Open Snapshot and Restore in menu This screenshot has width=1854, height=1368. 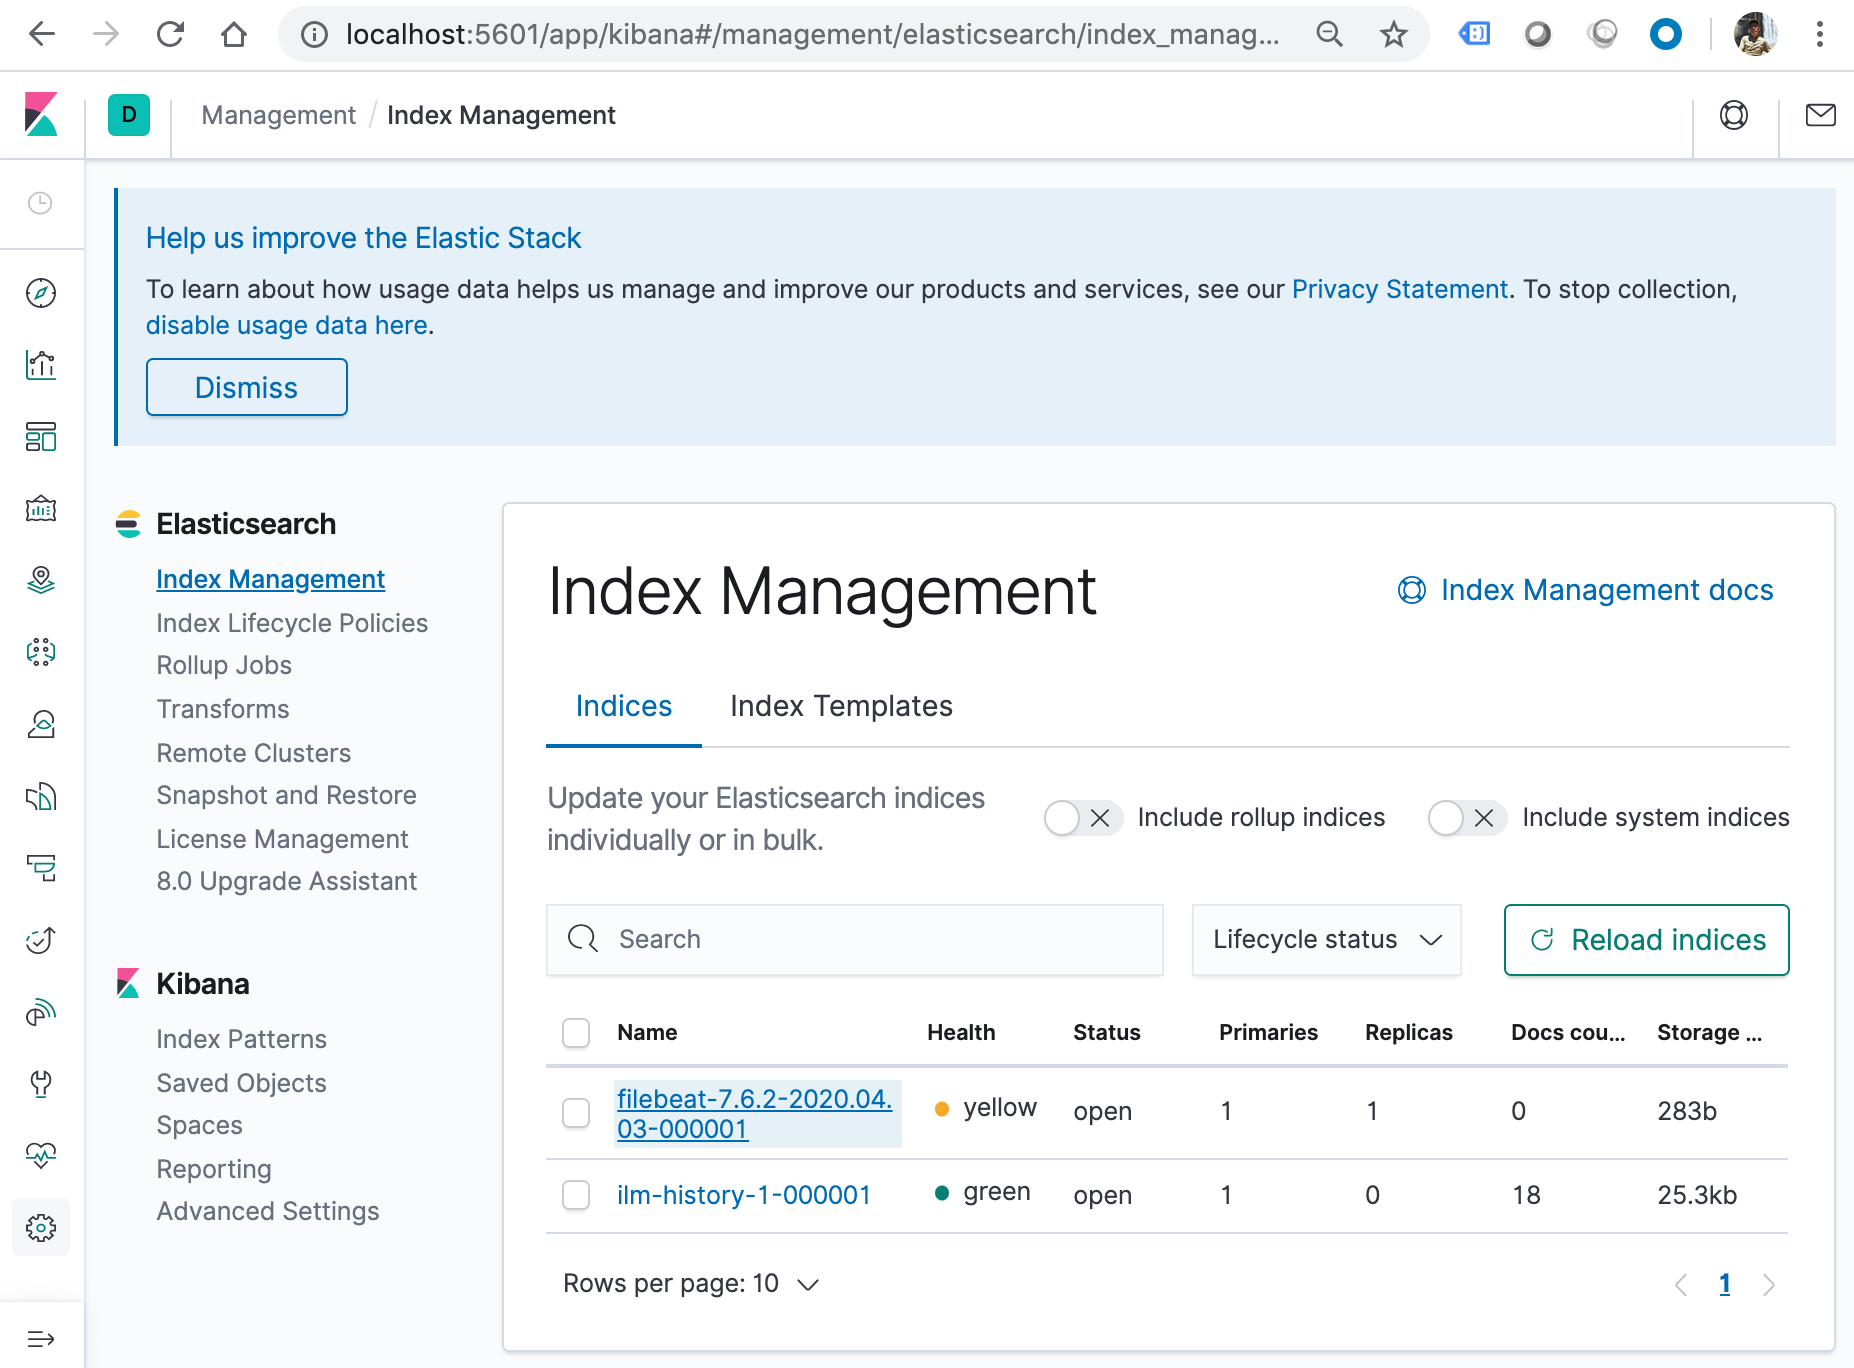pyautogui.click(x=286, y=796)
